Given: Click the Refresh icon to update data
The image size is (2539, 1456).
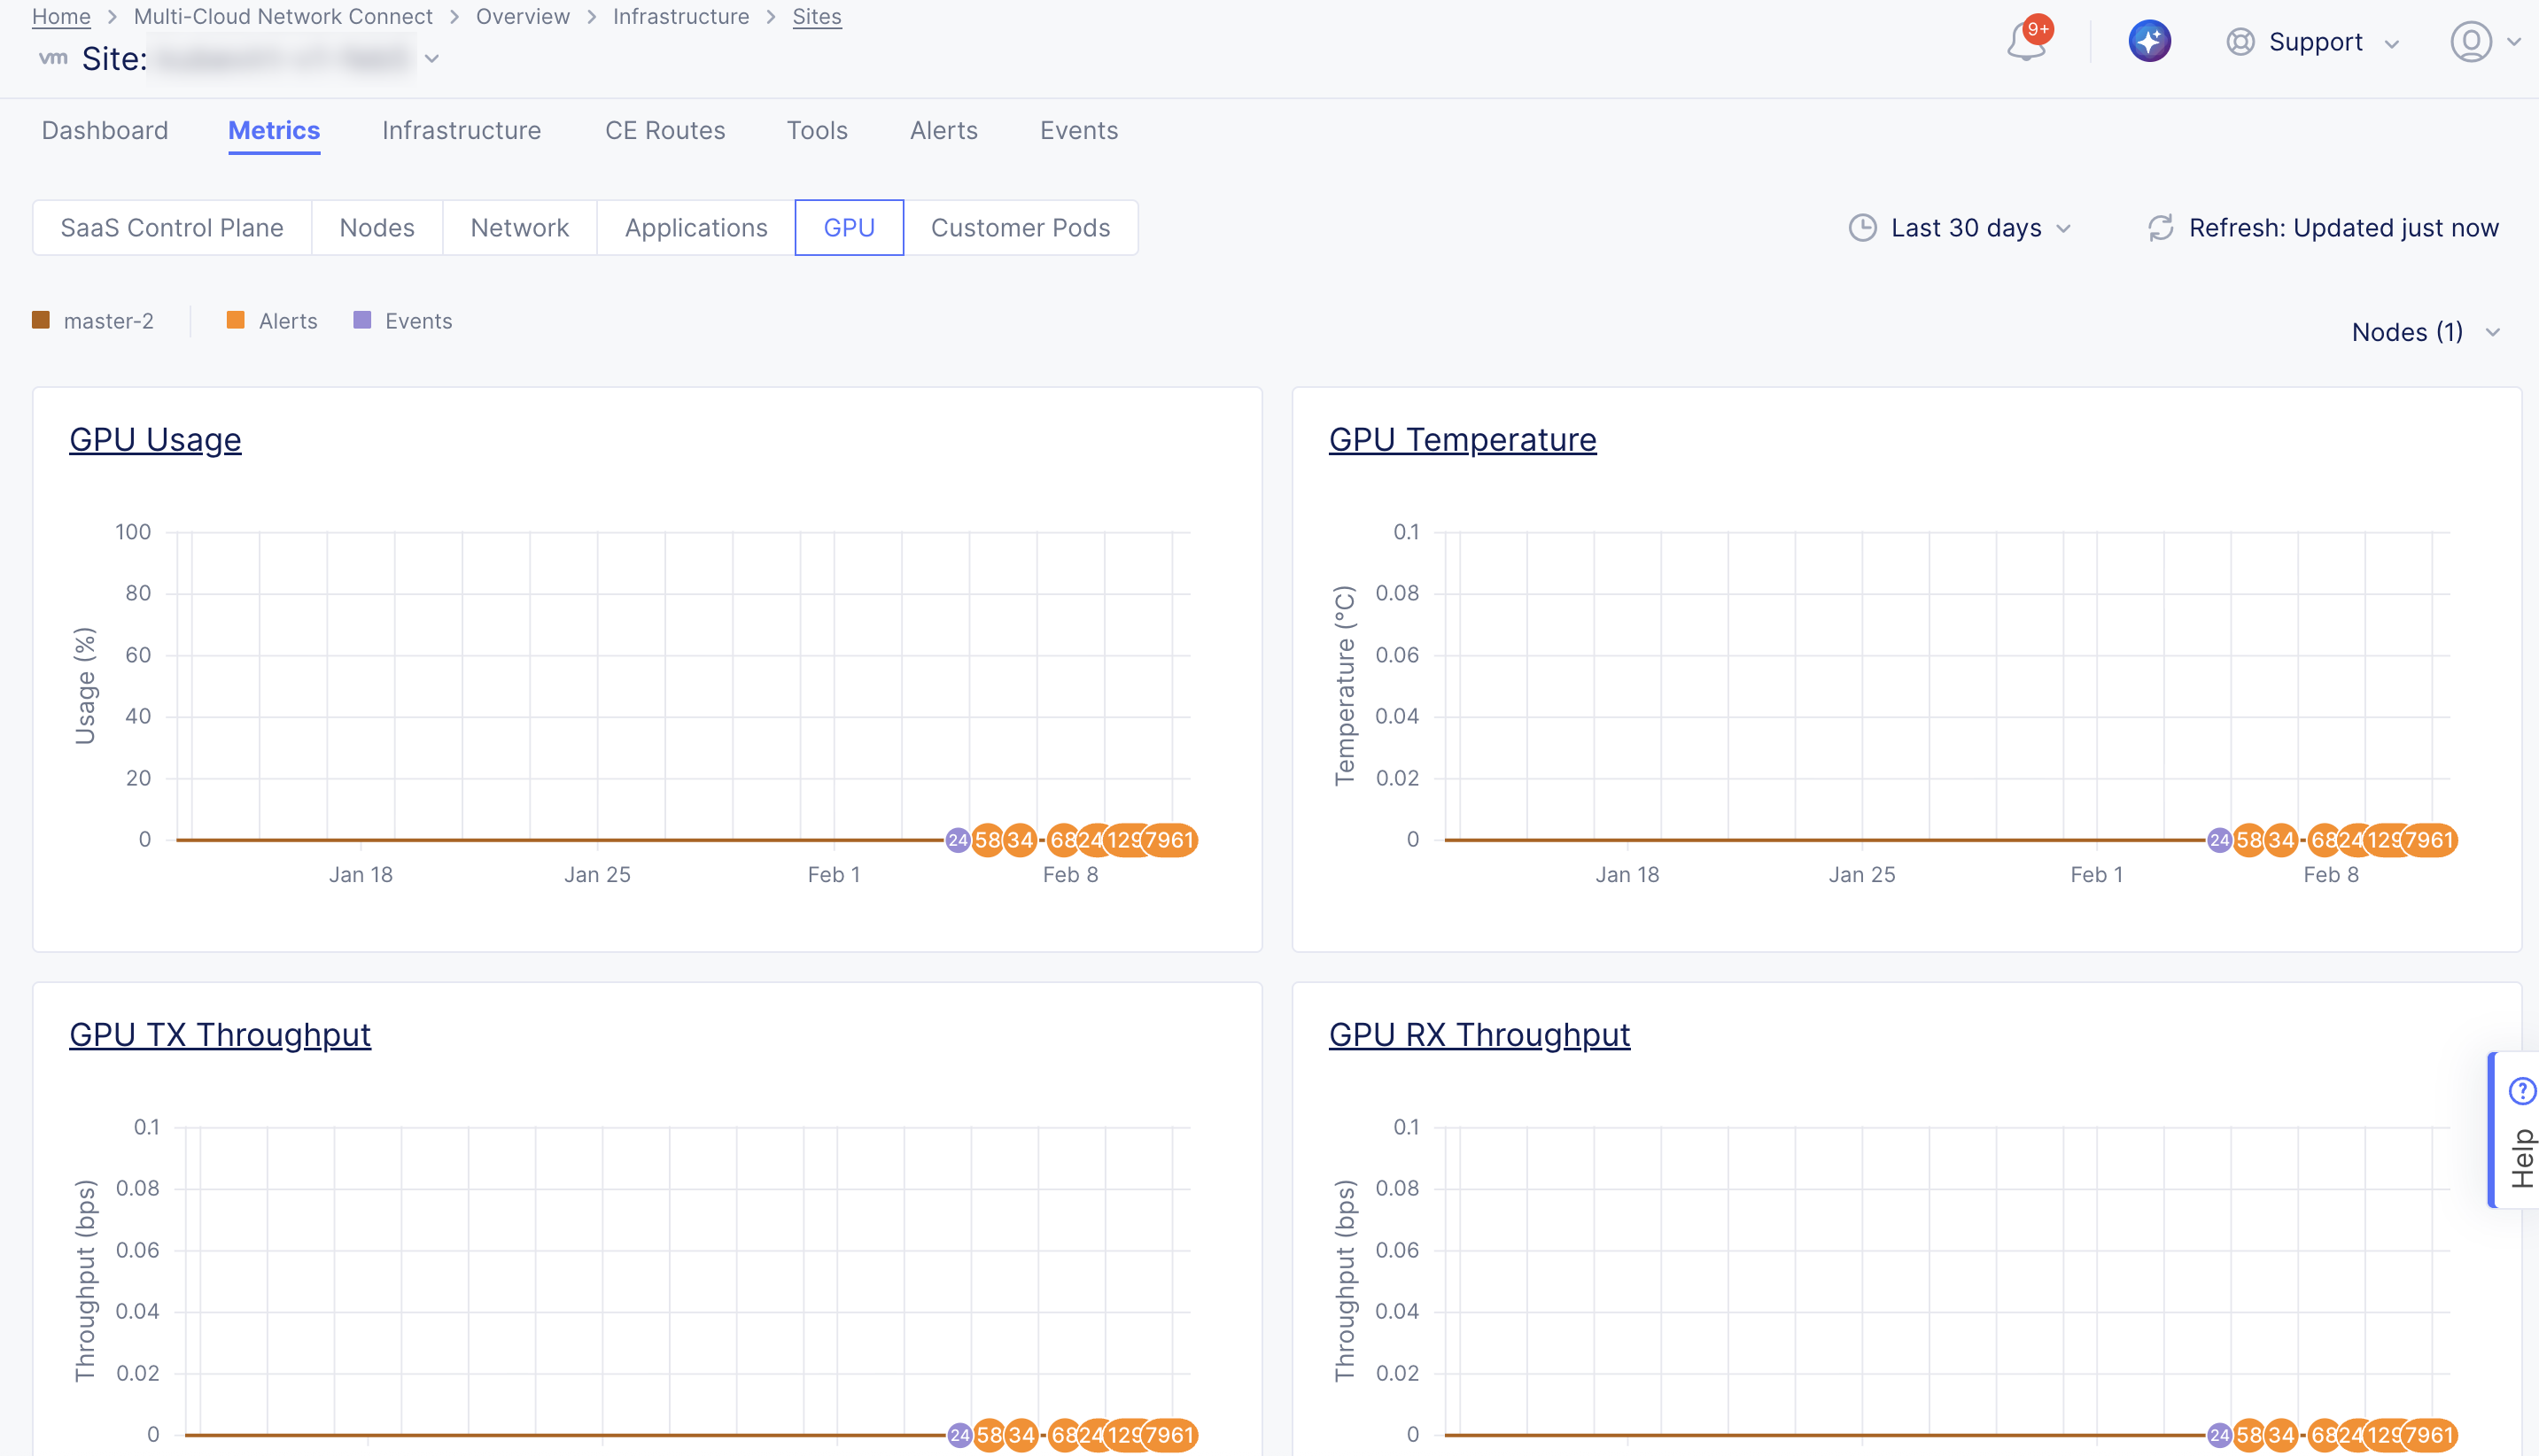Looking at the screenshot, I should (x=2160, y=228).
